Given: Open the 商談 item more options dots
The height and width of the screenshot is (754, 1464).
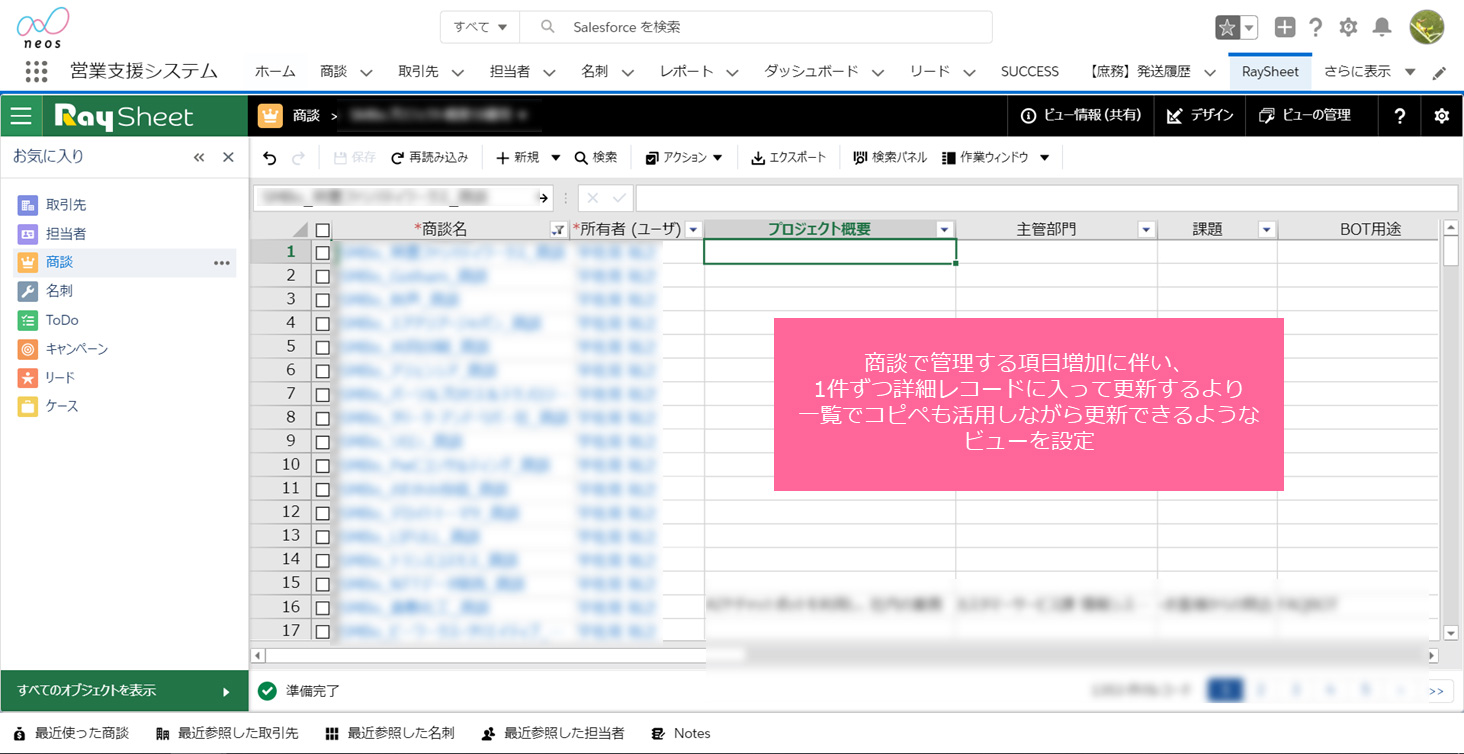Looking at the screenshot, I should pos(222,263).
